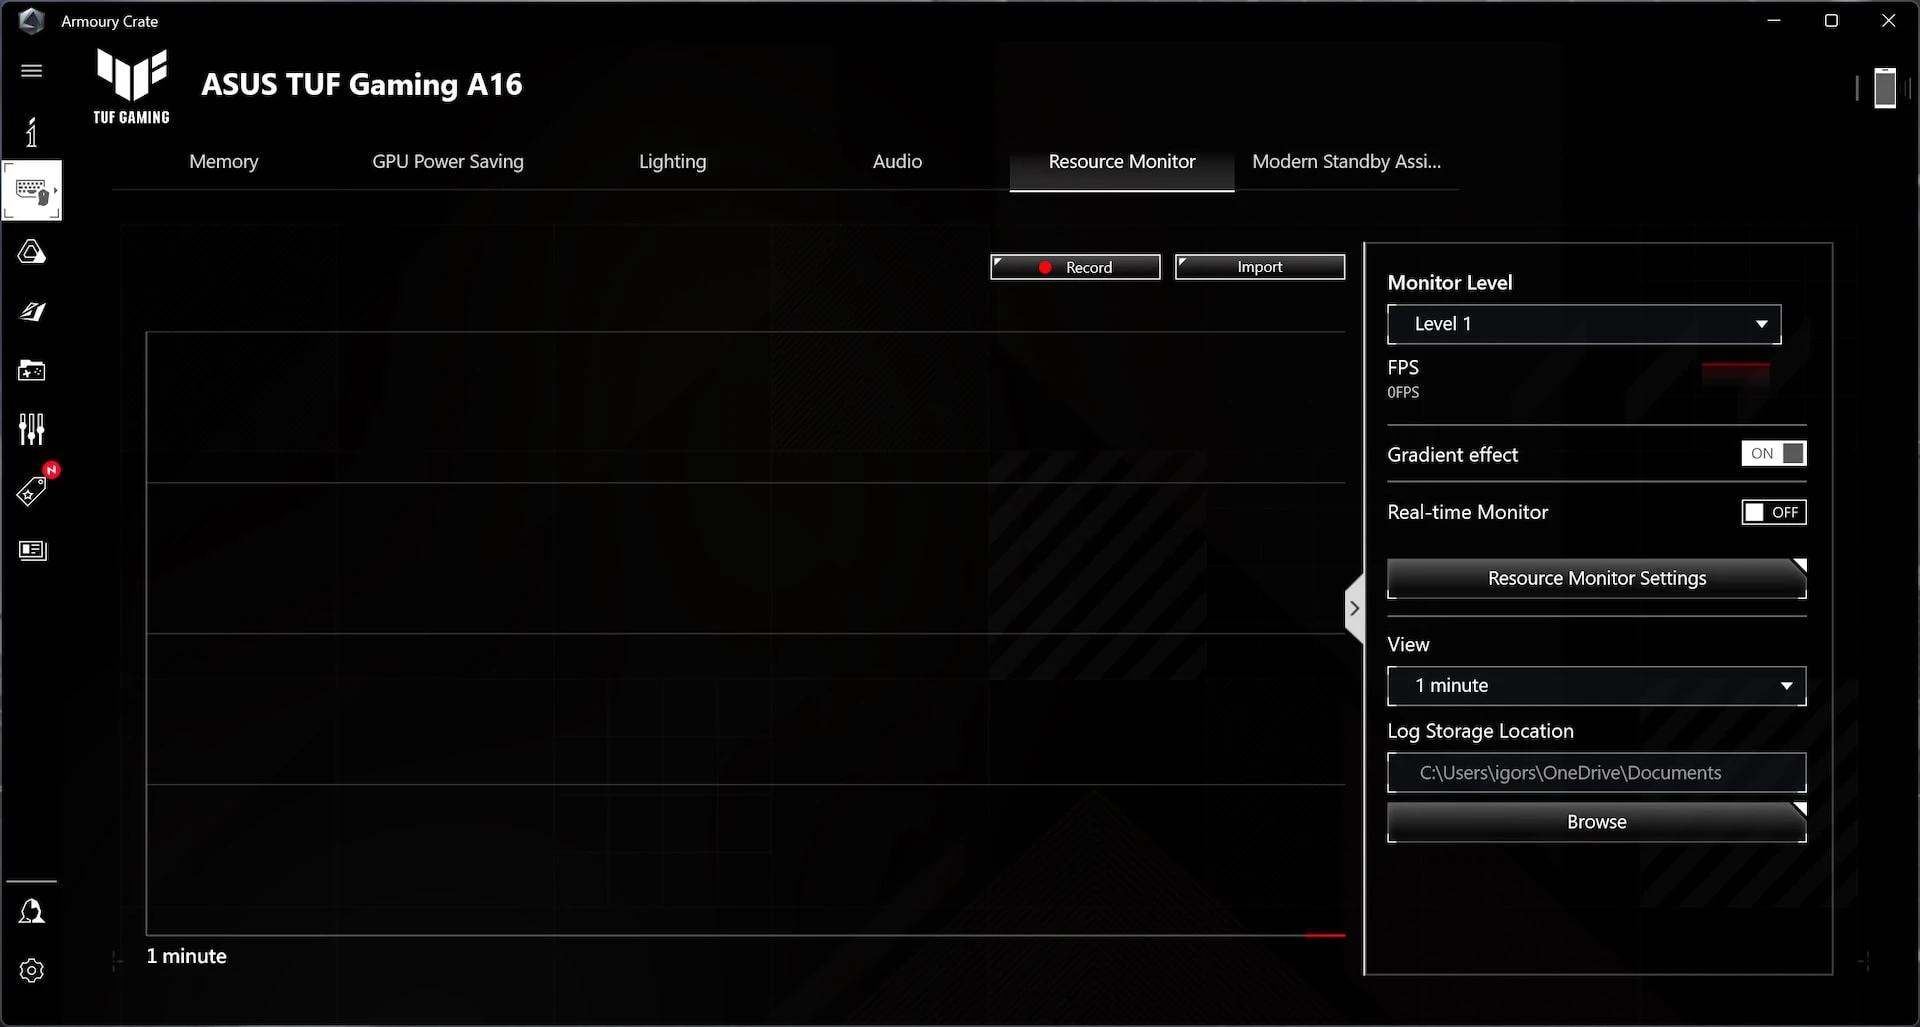The height and width of the screenshot is (1027, 1920).
Task: Open the News page icon
Action: pos(32,550)
